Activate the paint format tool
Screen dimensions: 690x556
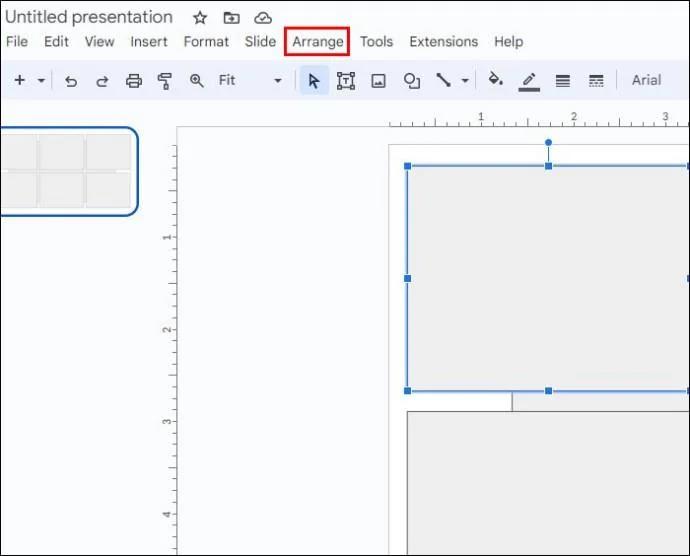pyautogui.click(x=165, y=81)
